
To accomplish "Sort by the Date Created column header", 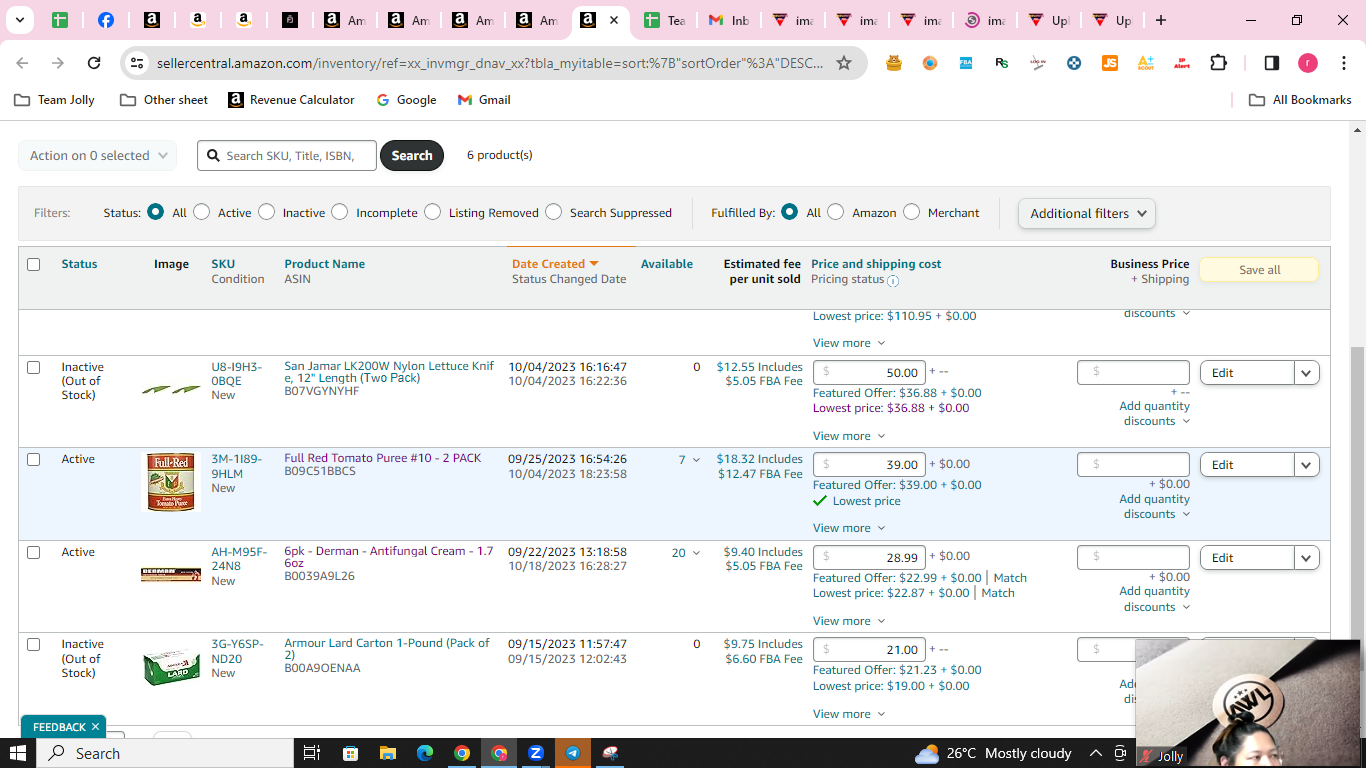I will (x=555, y=264).
